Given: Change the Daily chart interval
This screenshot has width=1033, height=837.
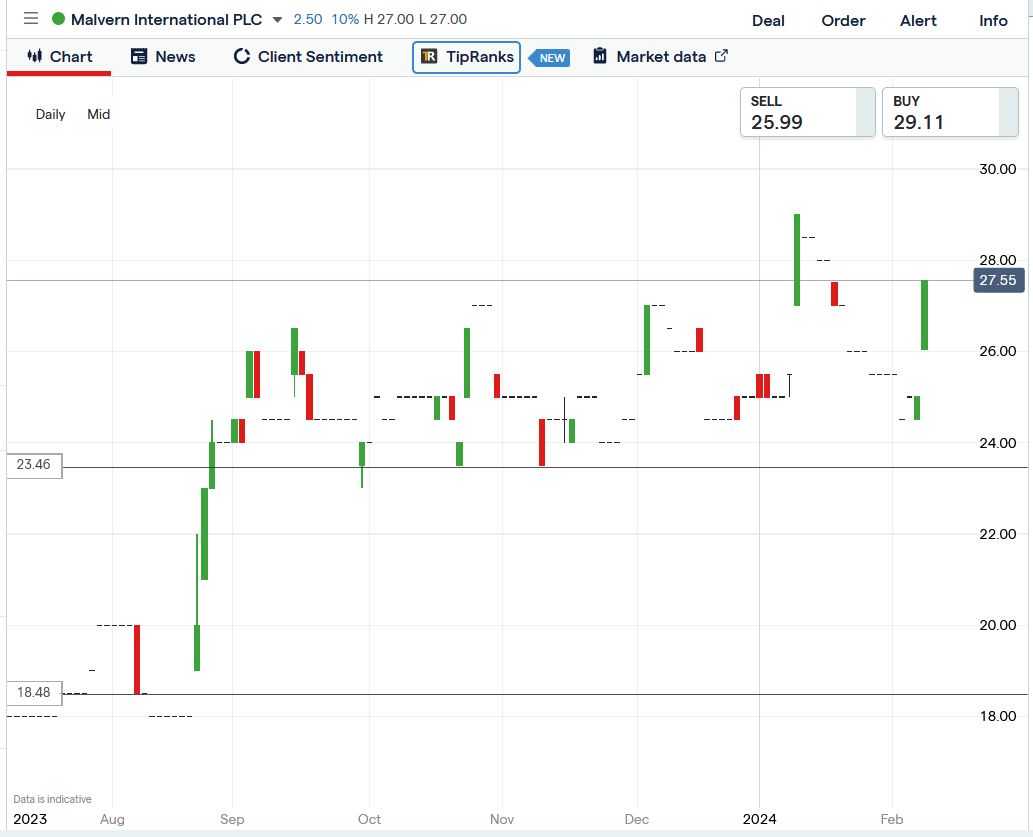Looking at the screenshot, I should 50,114.
